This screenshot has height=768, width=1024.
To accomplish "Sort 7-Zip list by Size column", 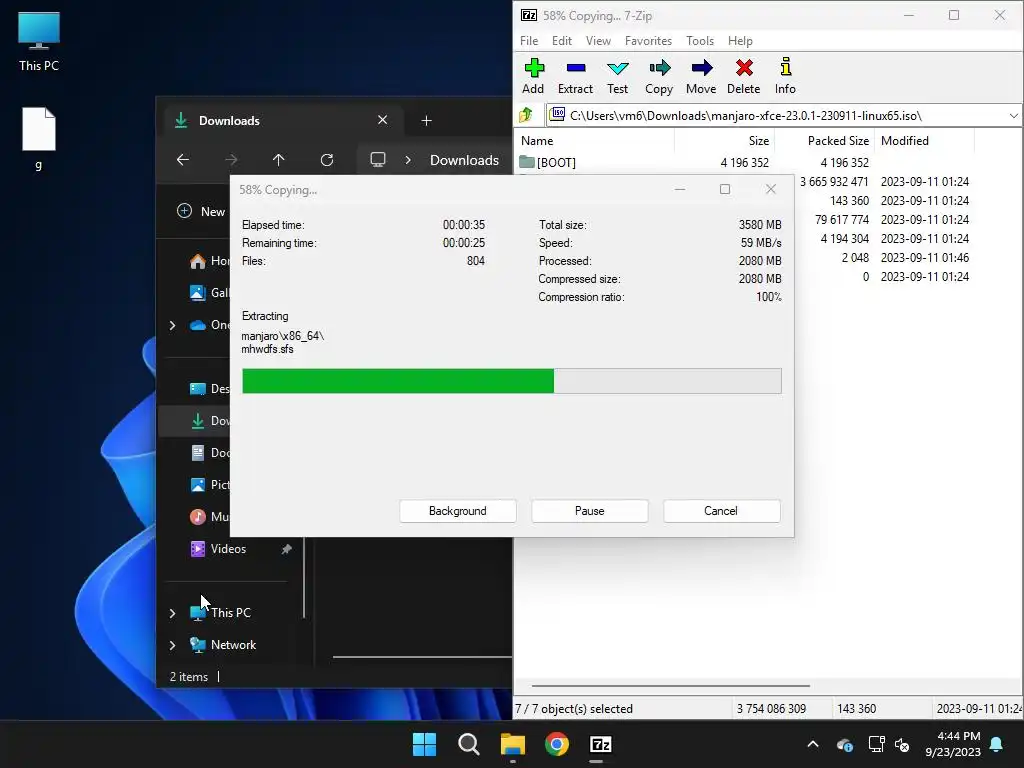I will point(724,140).
